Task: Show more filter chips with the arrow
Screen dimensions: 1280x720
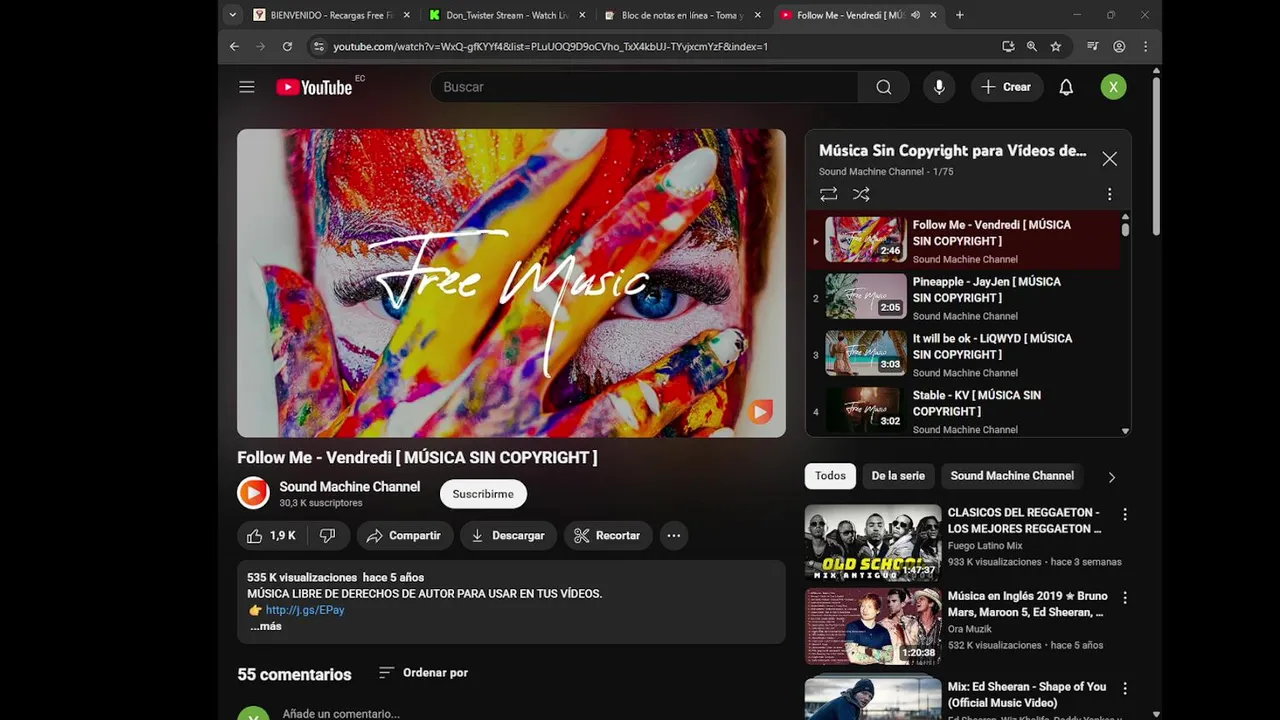Action: pos(1111,477)
